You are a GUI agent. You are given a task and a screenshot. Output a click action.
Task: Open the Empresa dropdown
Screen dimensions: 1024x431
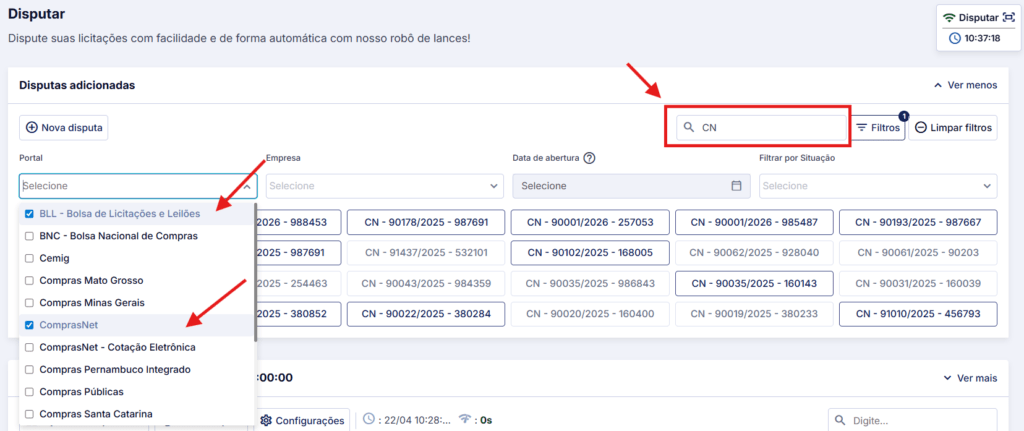384,186
